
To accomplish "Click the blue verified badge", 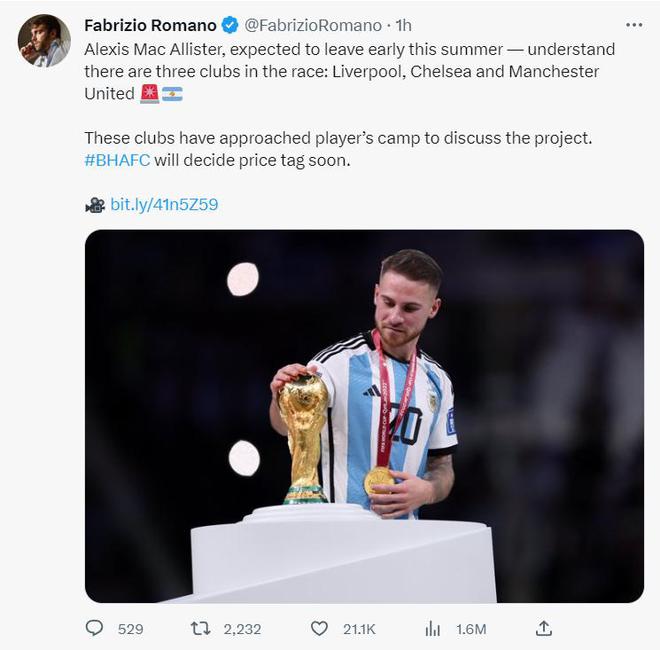I will tap(230, 25).
